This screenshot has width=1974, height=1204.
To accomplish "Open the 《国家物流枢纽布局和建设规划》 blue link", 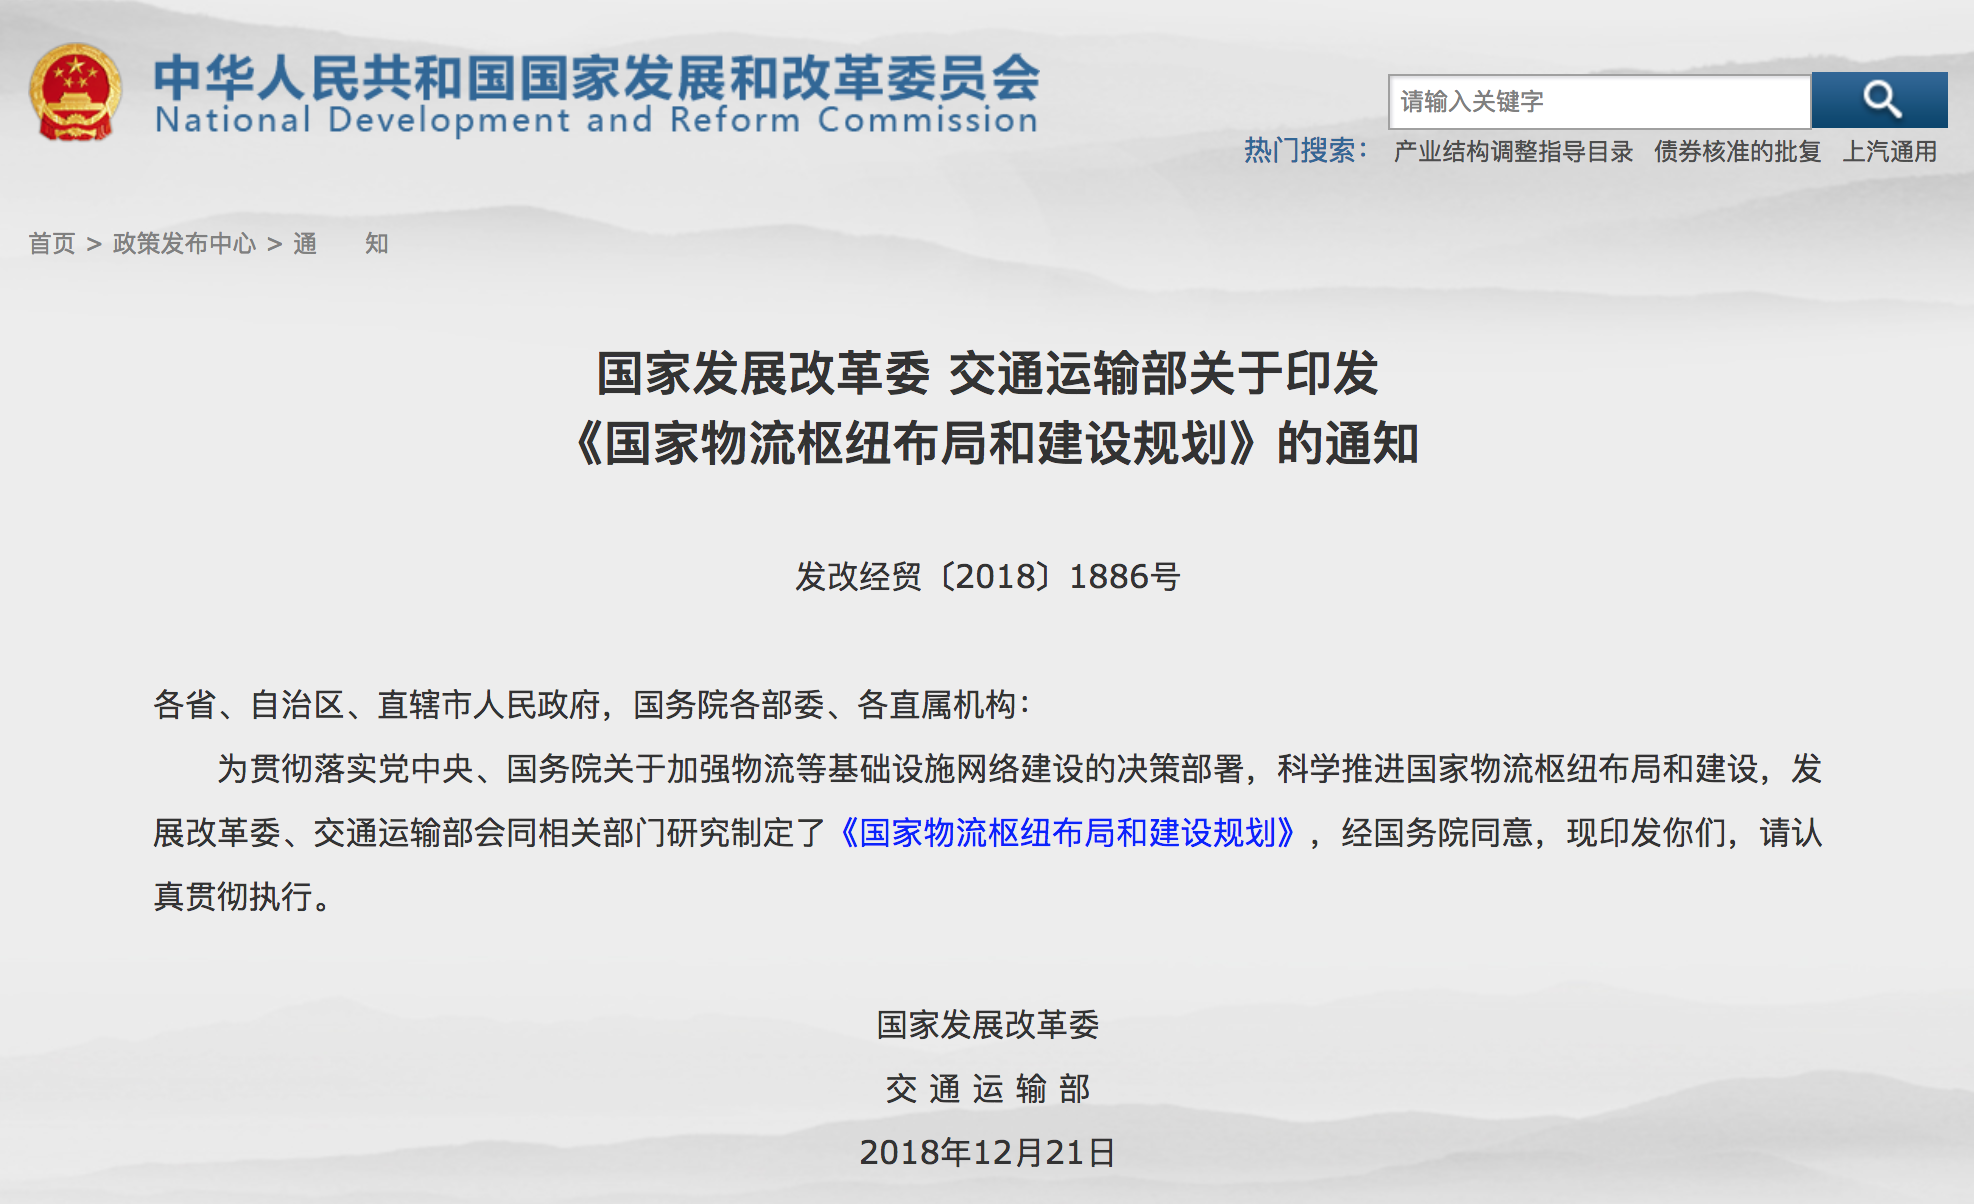I will 1067,833.
